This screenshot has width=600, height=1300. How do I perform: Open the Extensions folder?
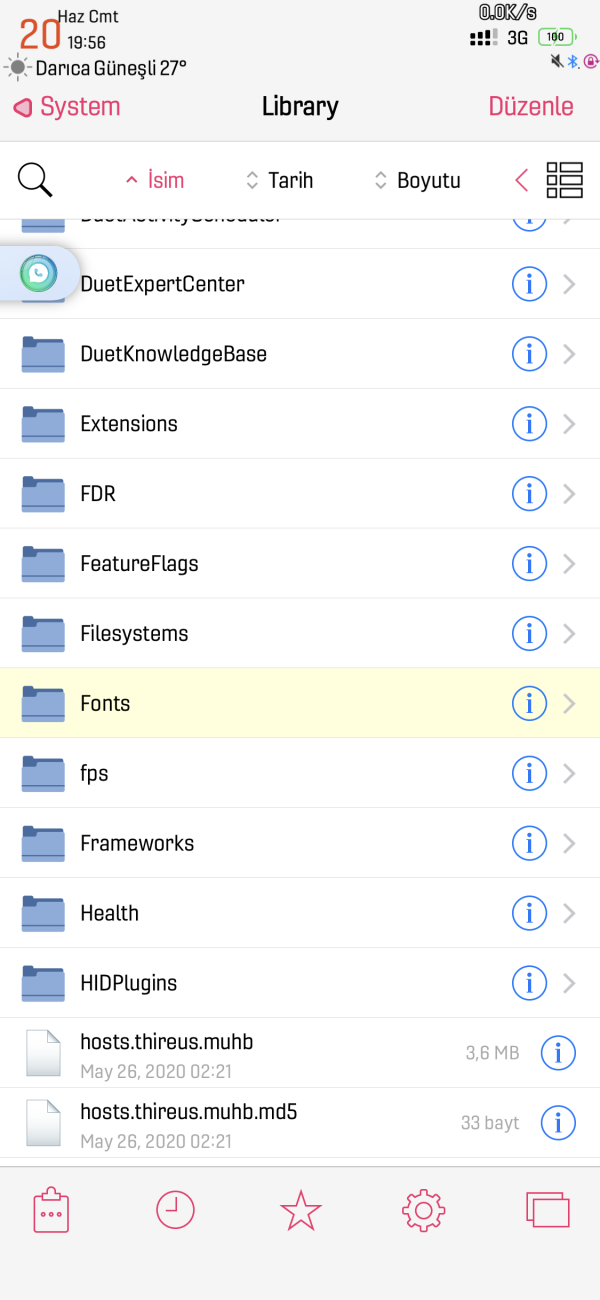point(129,424)
